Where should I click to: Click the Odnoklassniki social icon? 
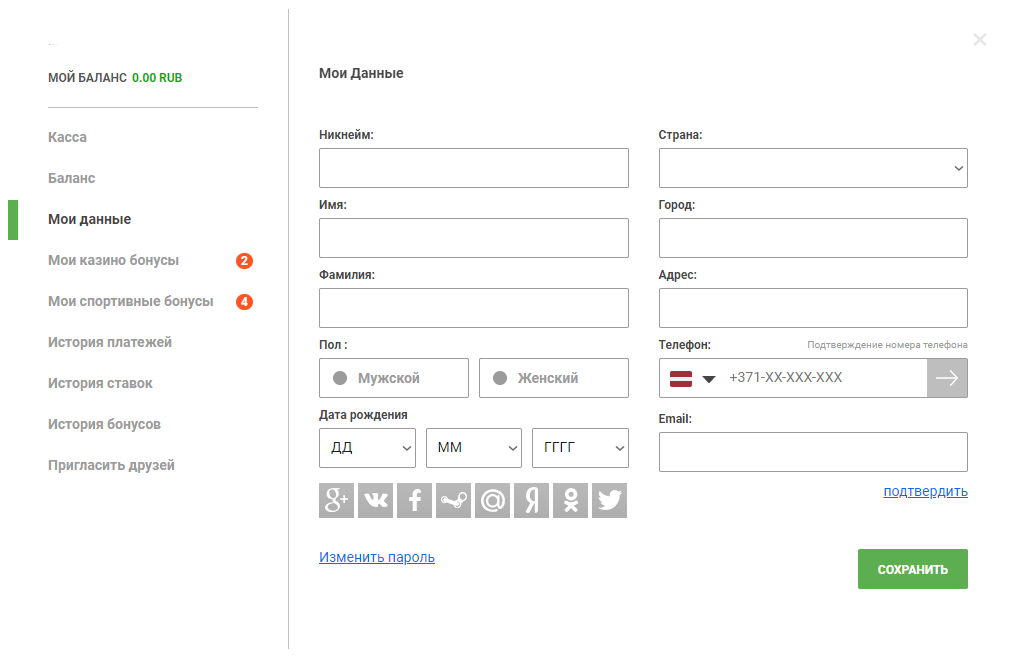(x=571, y=500)
